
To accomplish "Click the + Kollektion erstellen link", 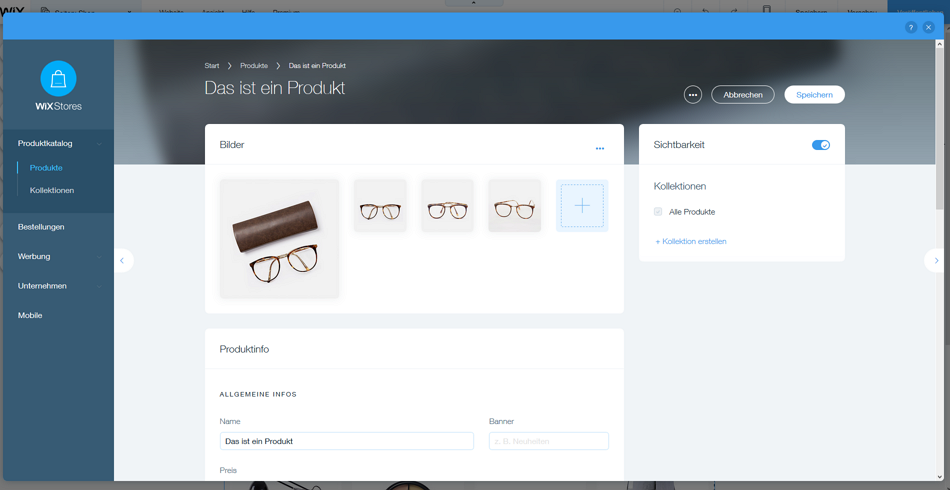I will point(691,241).
